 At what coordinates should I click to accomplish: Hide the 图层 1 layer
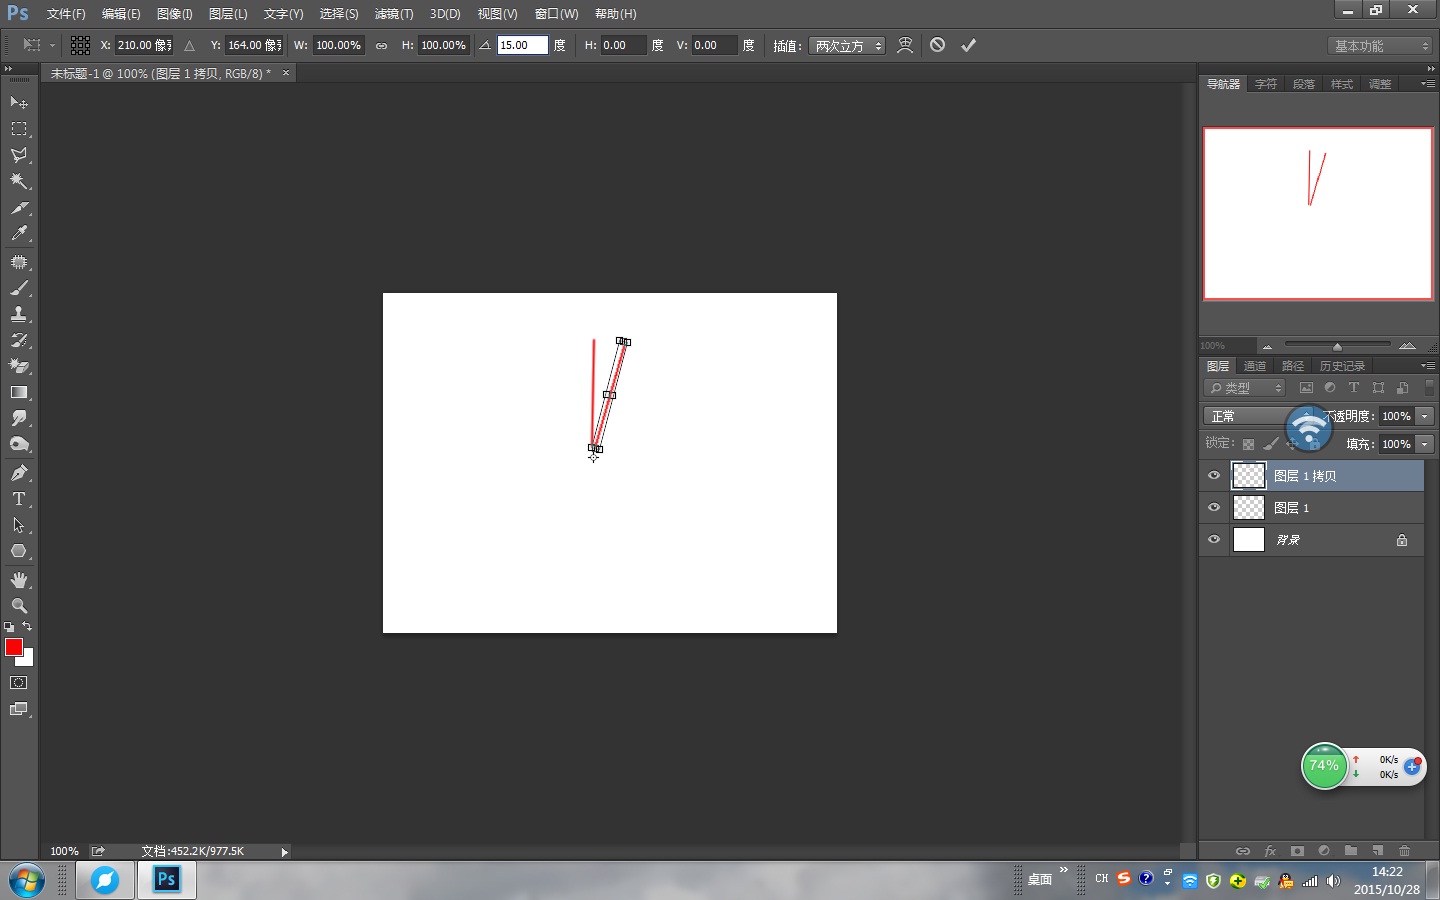click(x=1214, y=508)
